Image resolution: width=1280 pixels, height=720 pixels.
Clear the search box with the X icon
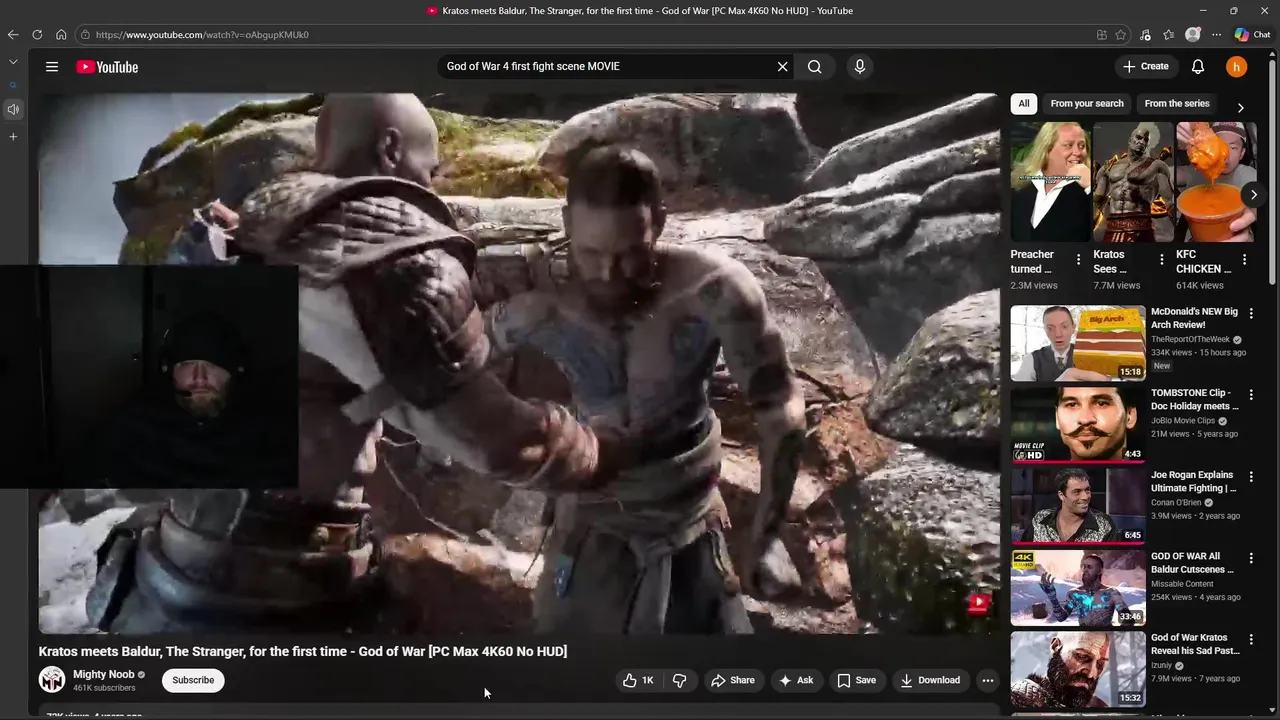point(783,67)
